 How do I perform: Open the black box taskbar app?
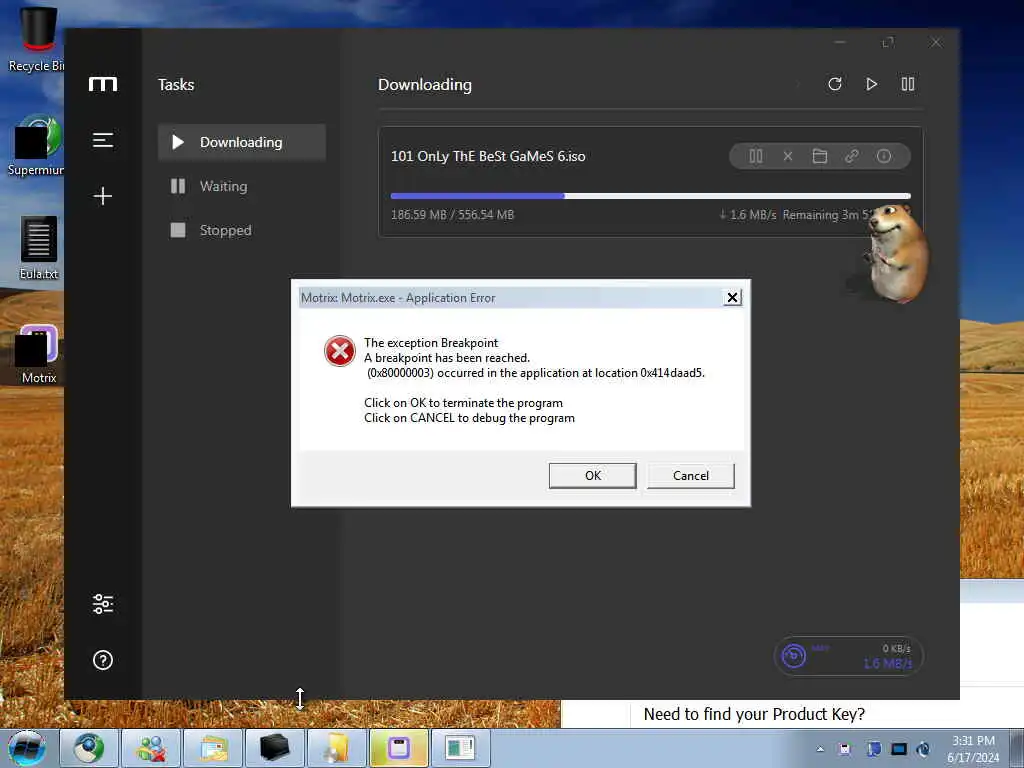point(275,748)
